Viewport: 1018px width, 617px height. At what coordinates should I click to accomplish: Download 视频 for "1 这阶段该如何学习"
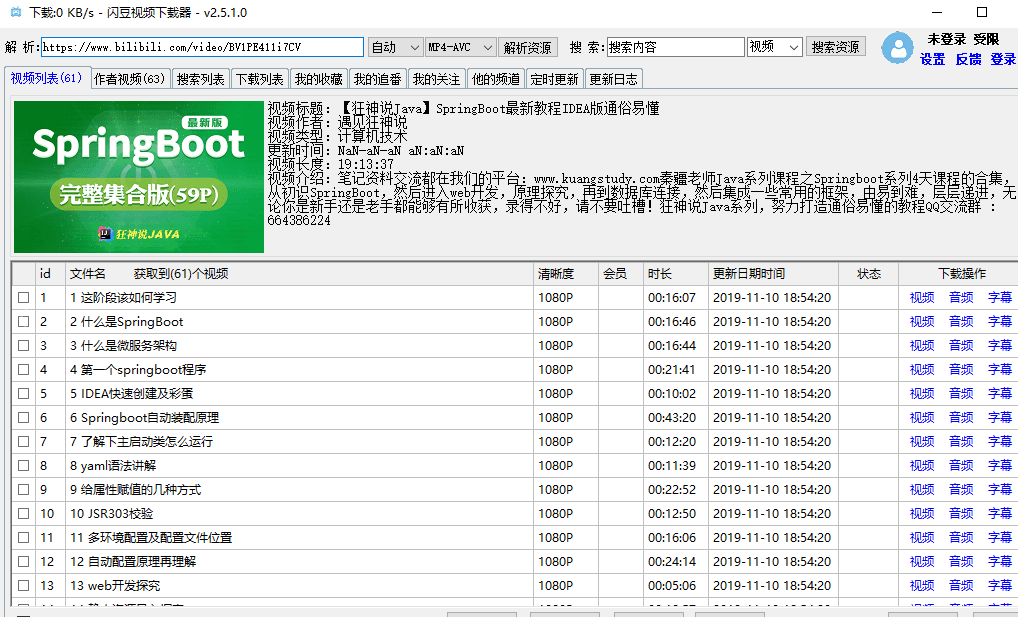coord(921,297)
